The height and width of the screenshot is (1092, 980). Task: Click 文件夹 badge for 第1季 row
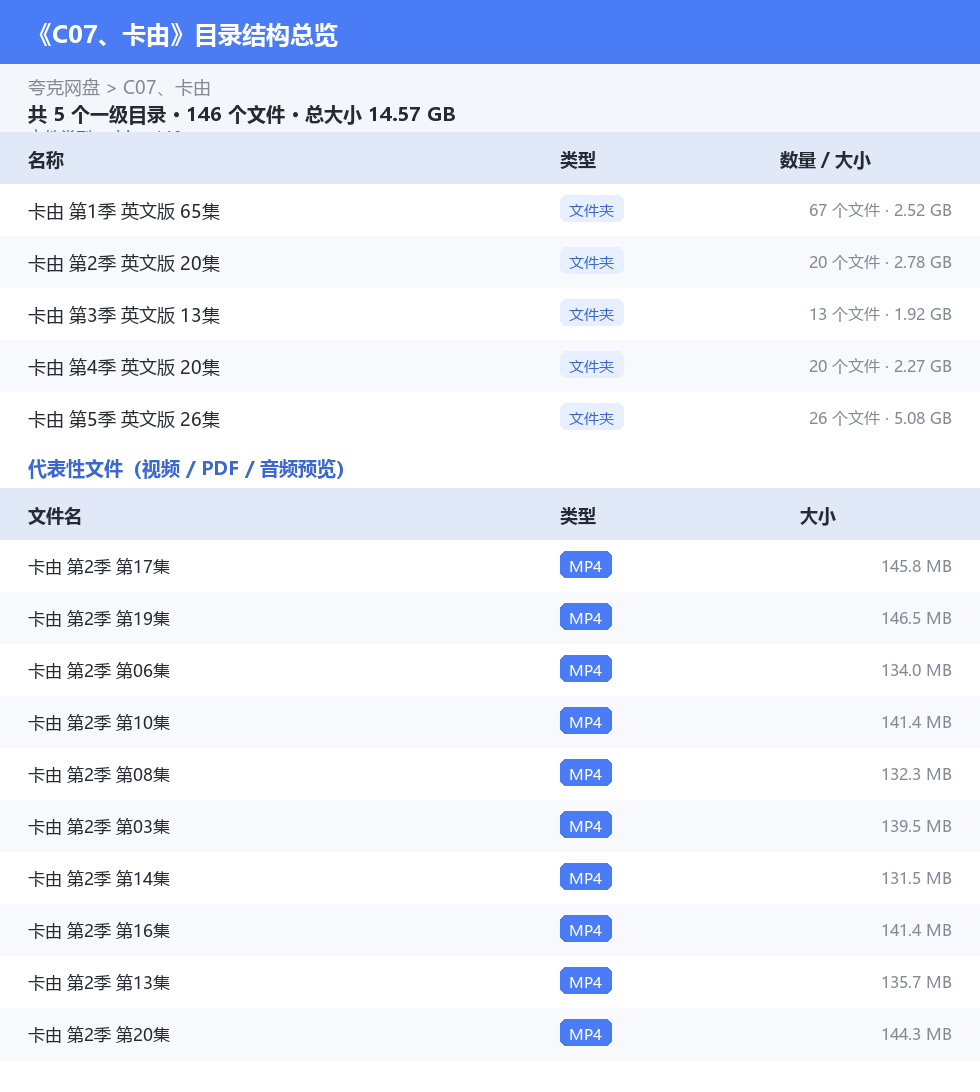(x=591, y=210)
